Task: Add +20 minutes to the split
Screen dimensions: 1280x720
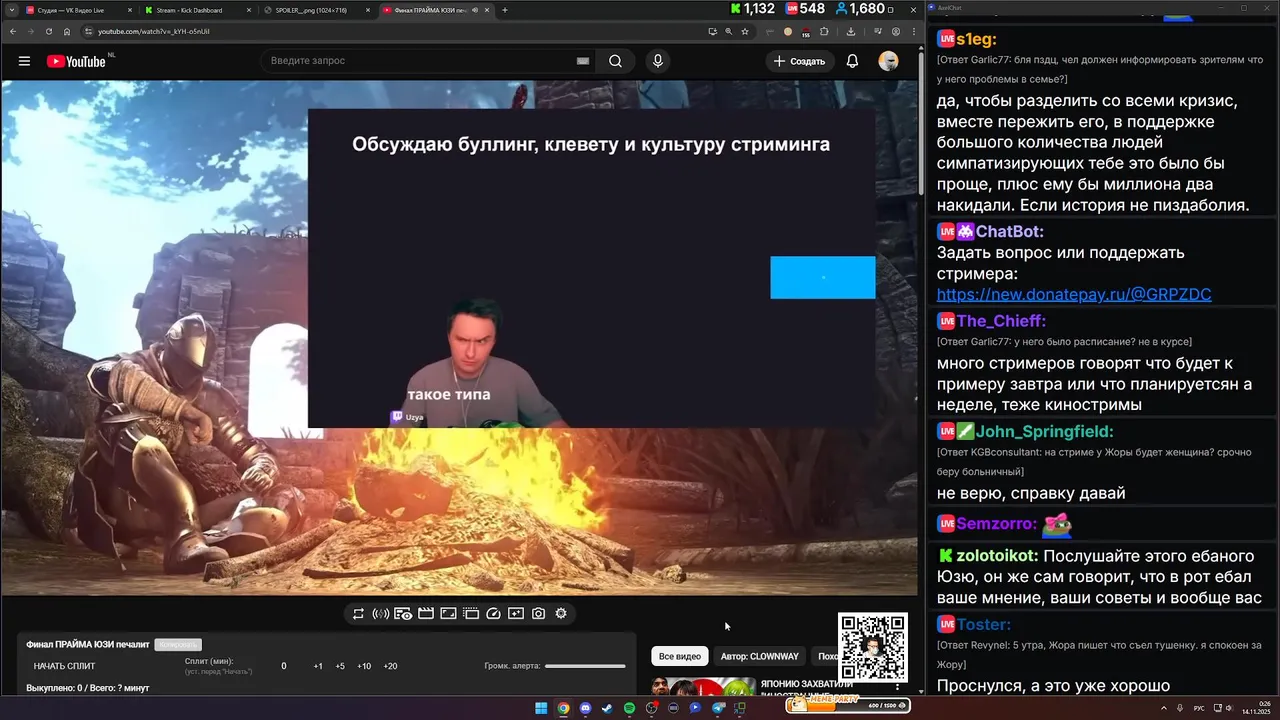Action: tap(390, 666)
